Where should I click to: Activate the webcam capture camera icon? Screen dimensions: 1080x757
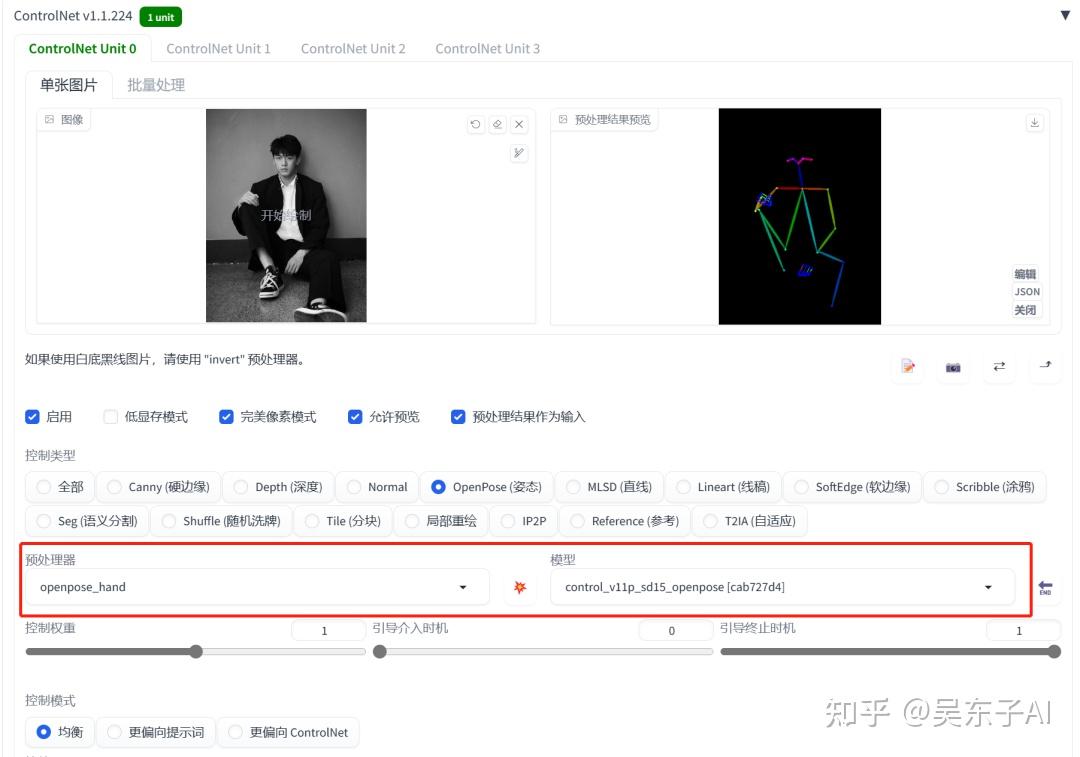[x=953, y=368]
